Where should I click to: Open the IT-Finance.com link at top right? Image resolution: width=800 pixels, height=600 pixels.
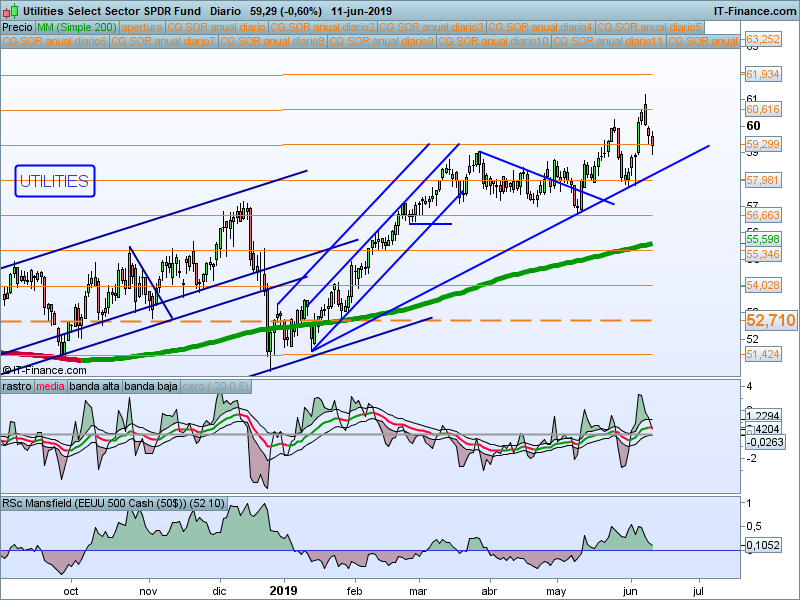point(755,11)
